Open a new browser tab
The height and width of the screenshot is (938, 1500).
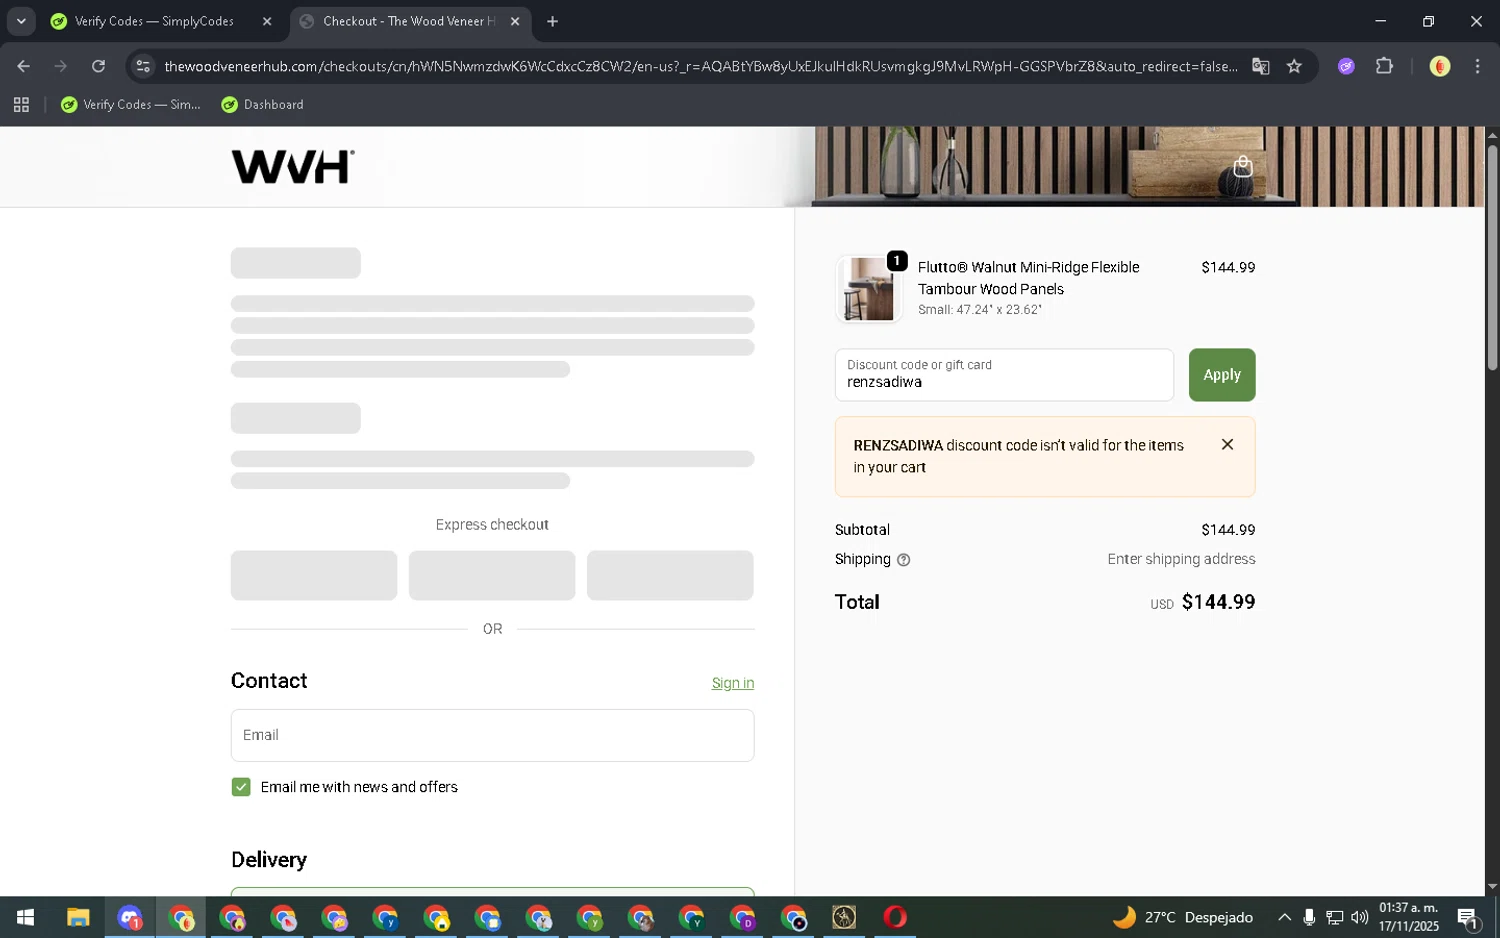coord(552,21)
